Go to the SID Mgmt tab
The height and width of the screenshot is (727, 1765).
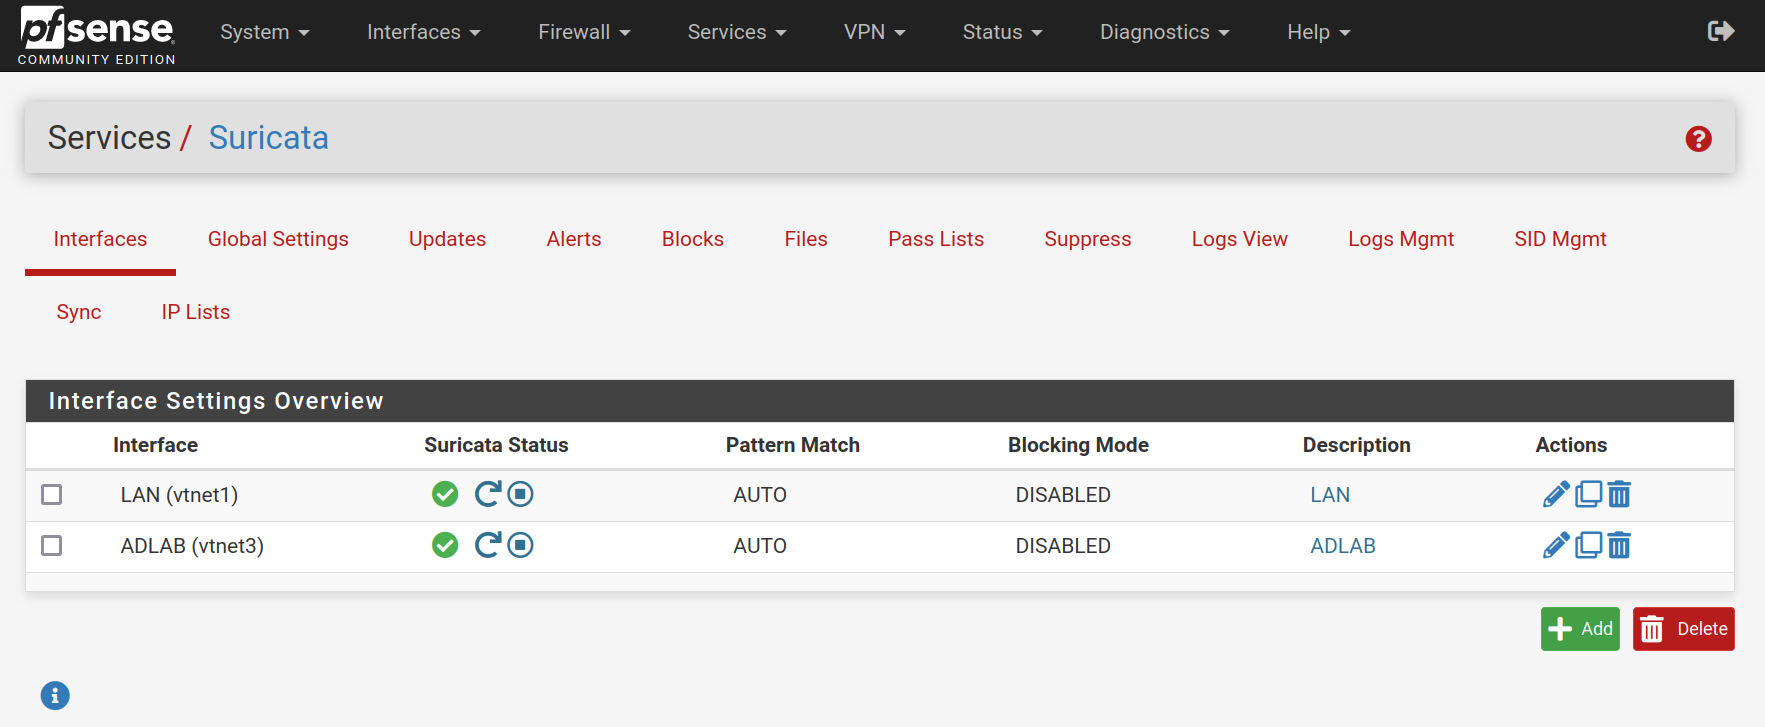tap(1560, 239)
